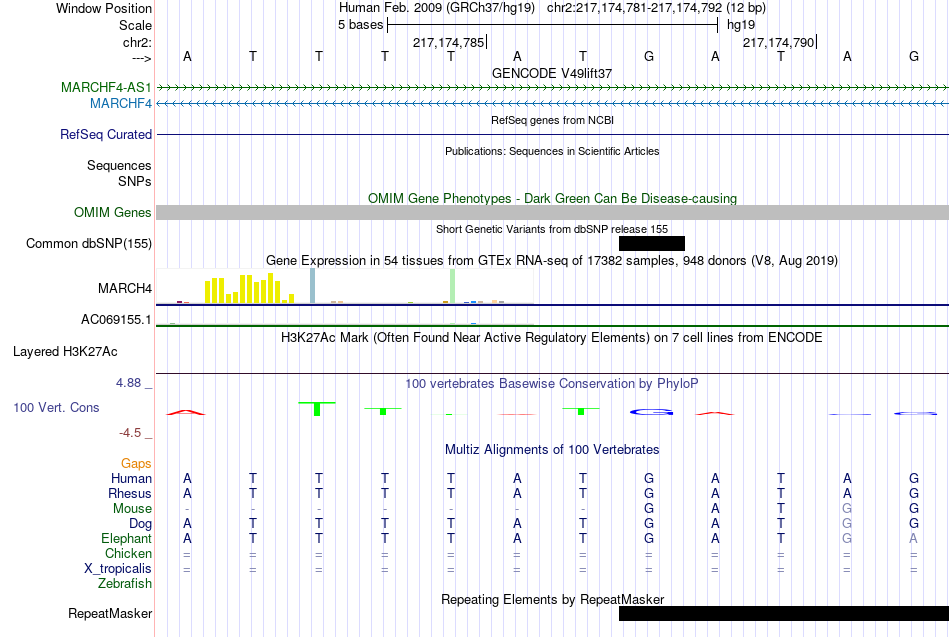This screenshot has width=950, height=637.
Task: Click the 217,174,790 position marker
Action: 779,42
